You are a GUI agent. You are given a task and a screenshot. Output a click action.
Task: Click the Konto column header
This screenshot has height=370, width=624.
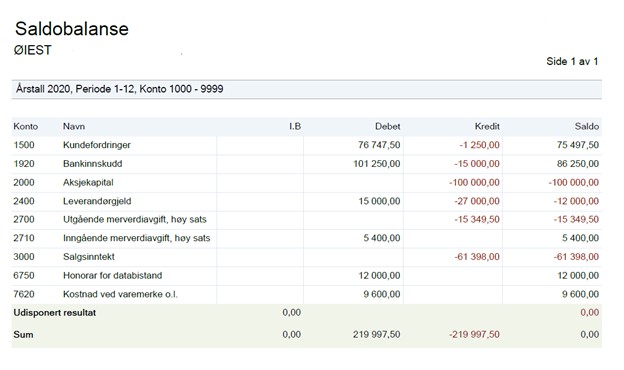click(x=25, y=127)
